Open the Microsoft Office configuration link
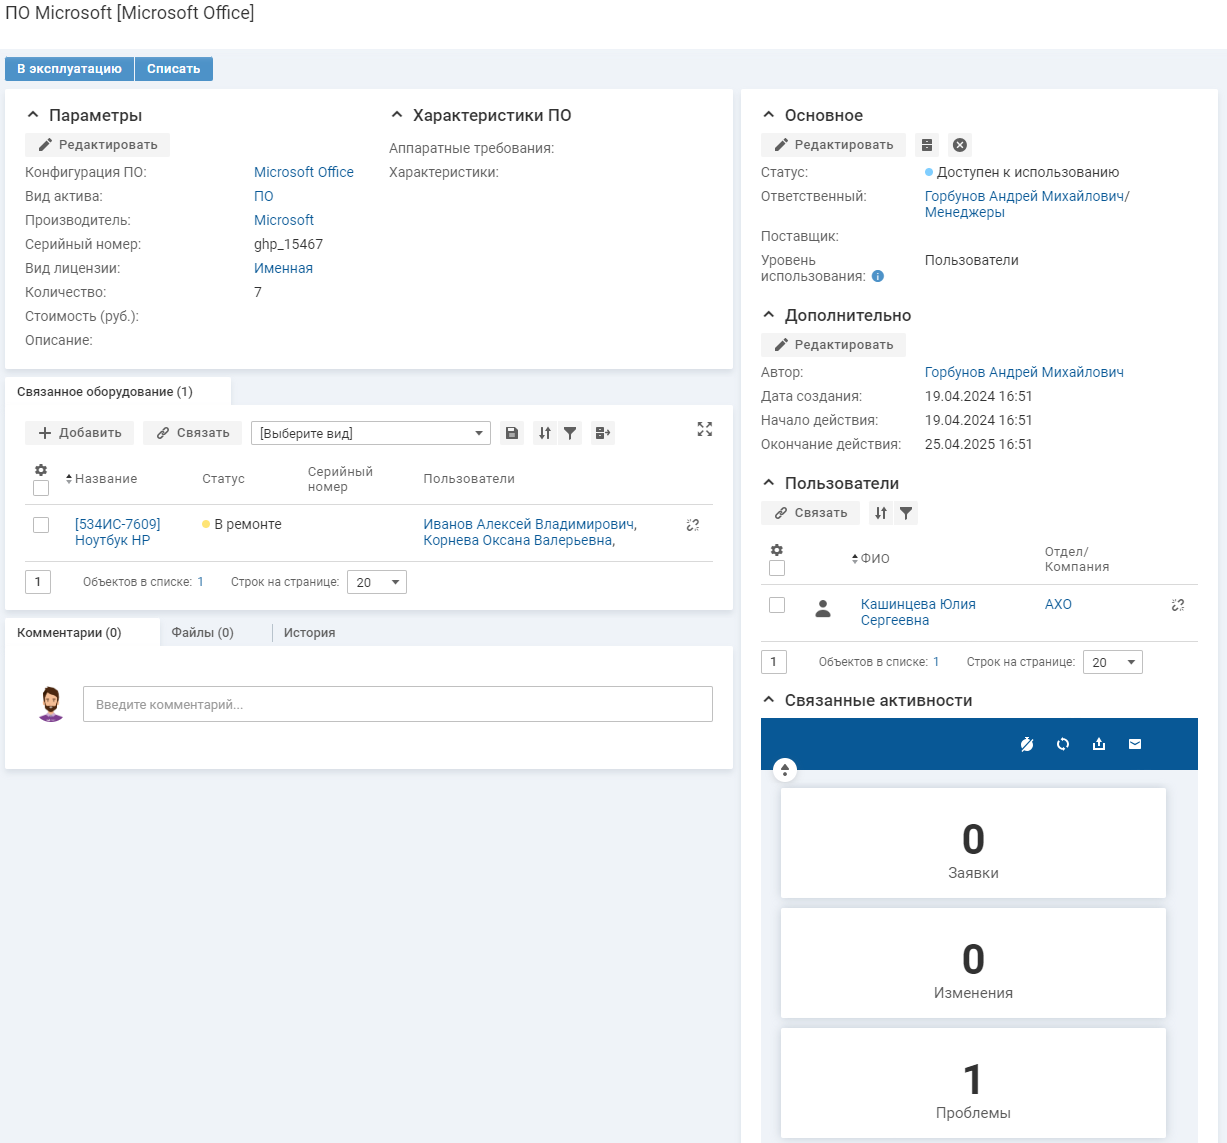The width and height of the screenshot is (1227, 1143). pos(303,172)
